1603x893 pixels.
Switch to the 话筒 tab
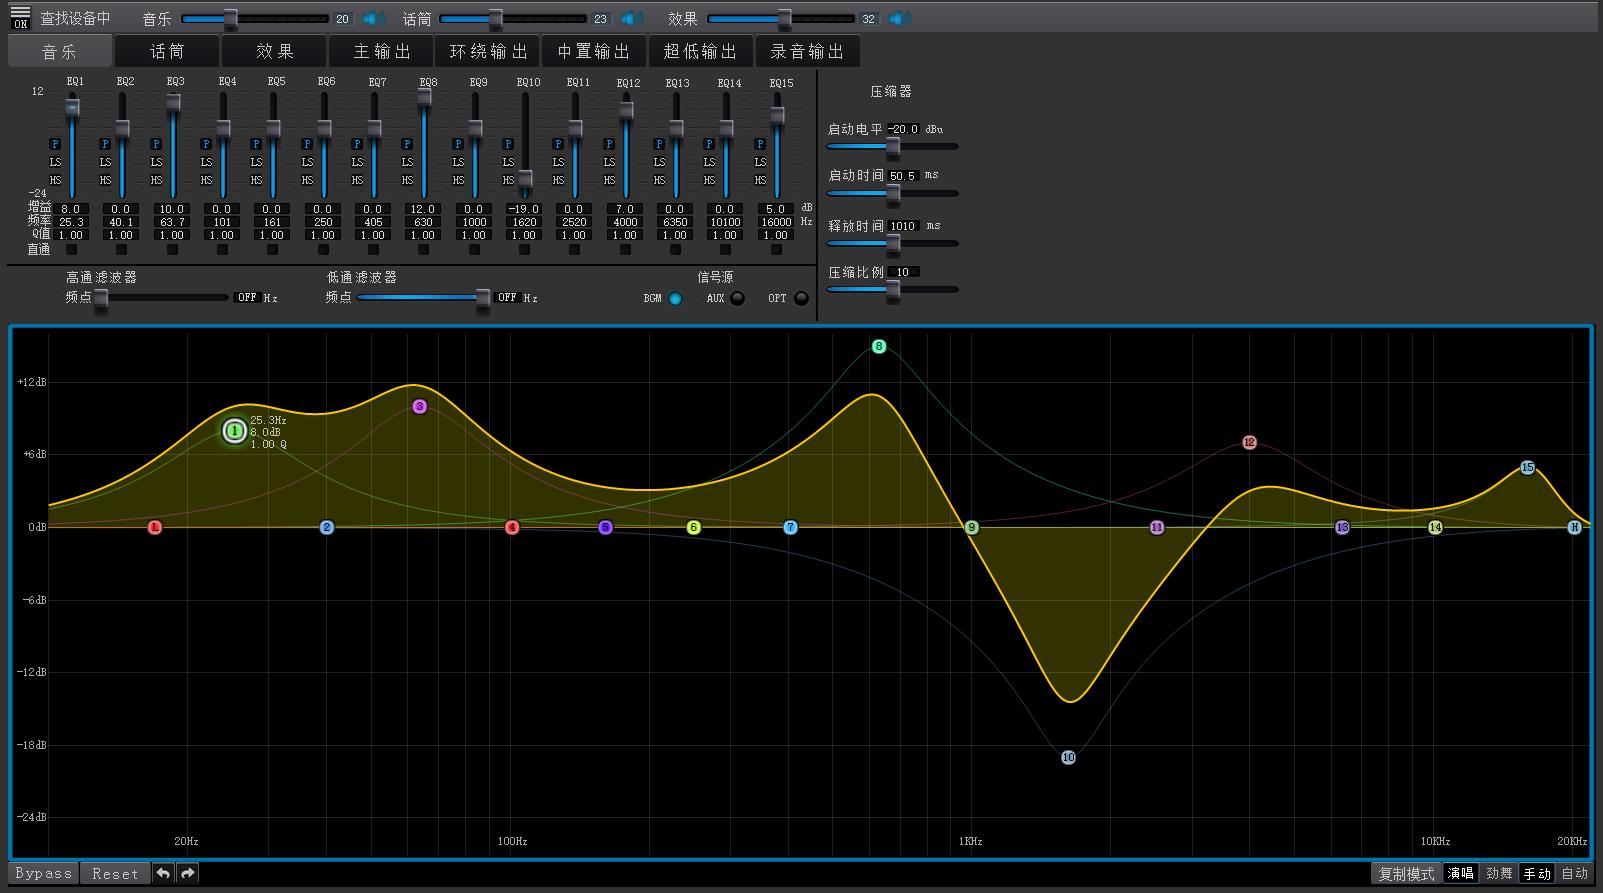tap(167, 51)
